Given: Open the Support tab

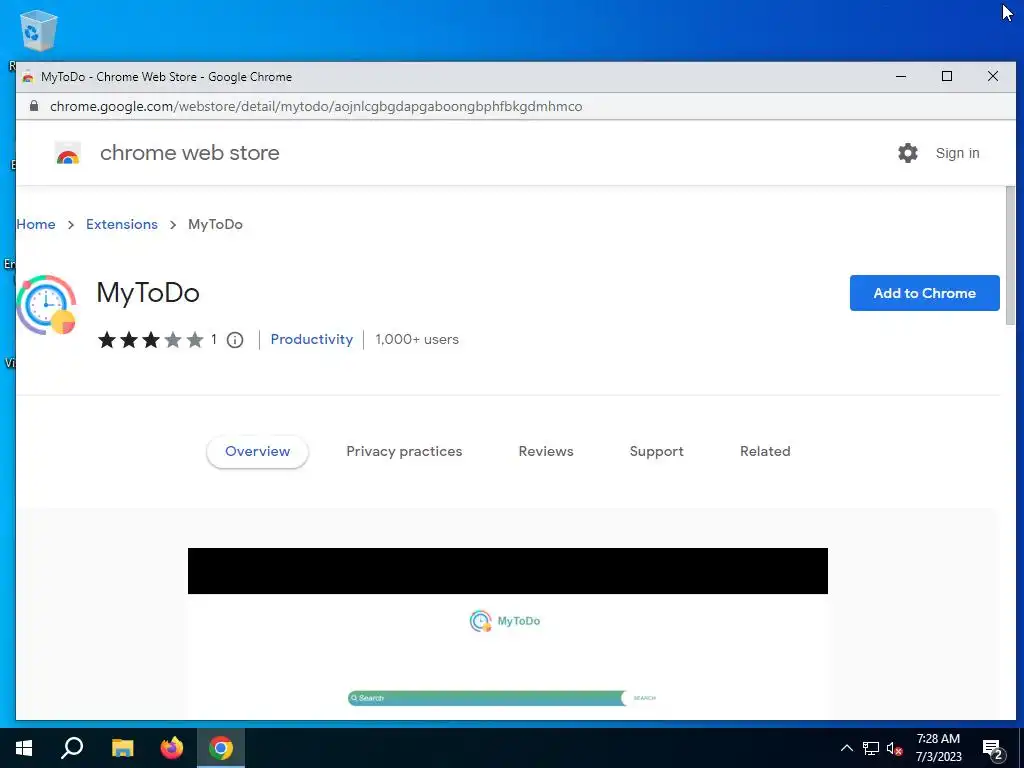Looking at the screenshot, I should (x=656, y=451).
